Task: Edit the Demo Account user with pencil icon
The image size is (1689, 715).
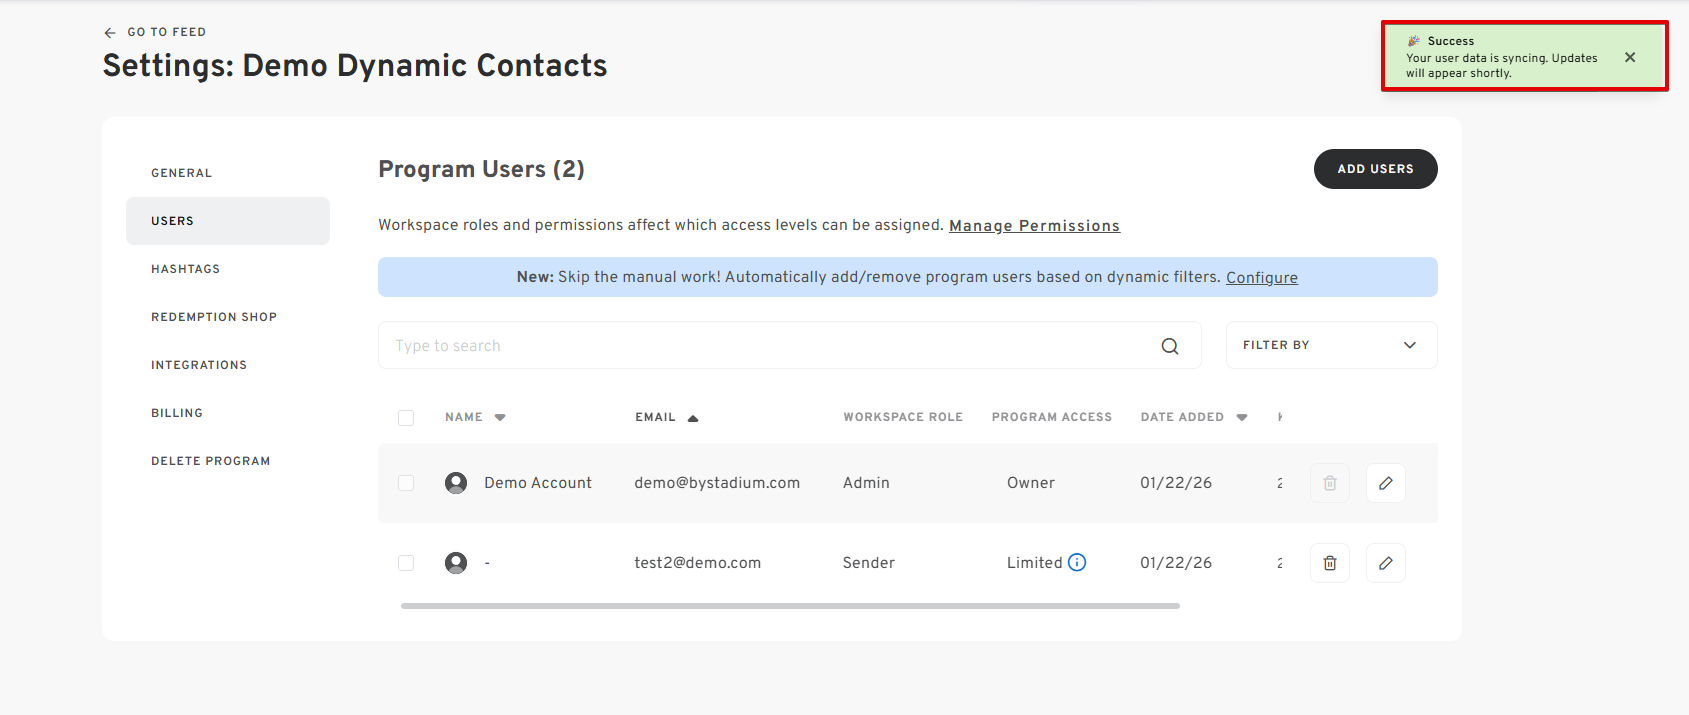Action: pos(1386,483)
